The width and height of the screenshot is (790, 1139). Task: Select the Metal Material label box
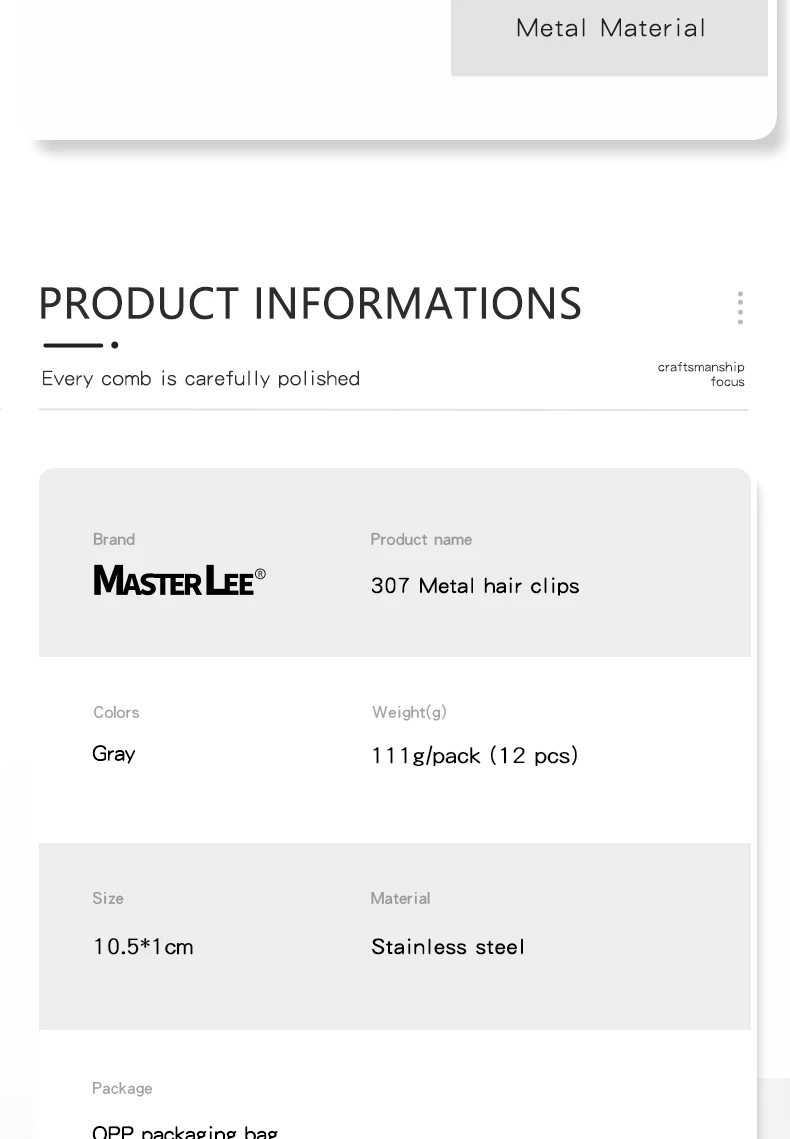point(609,36)
